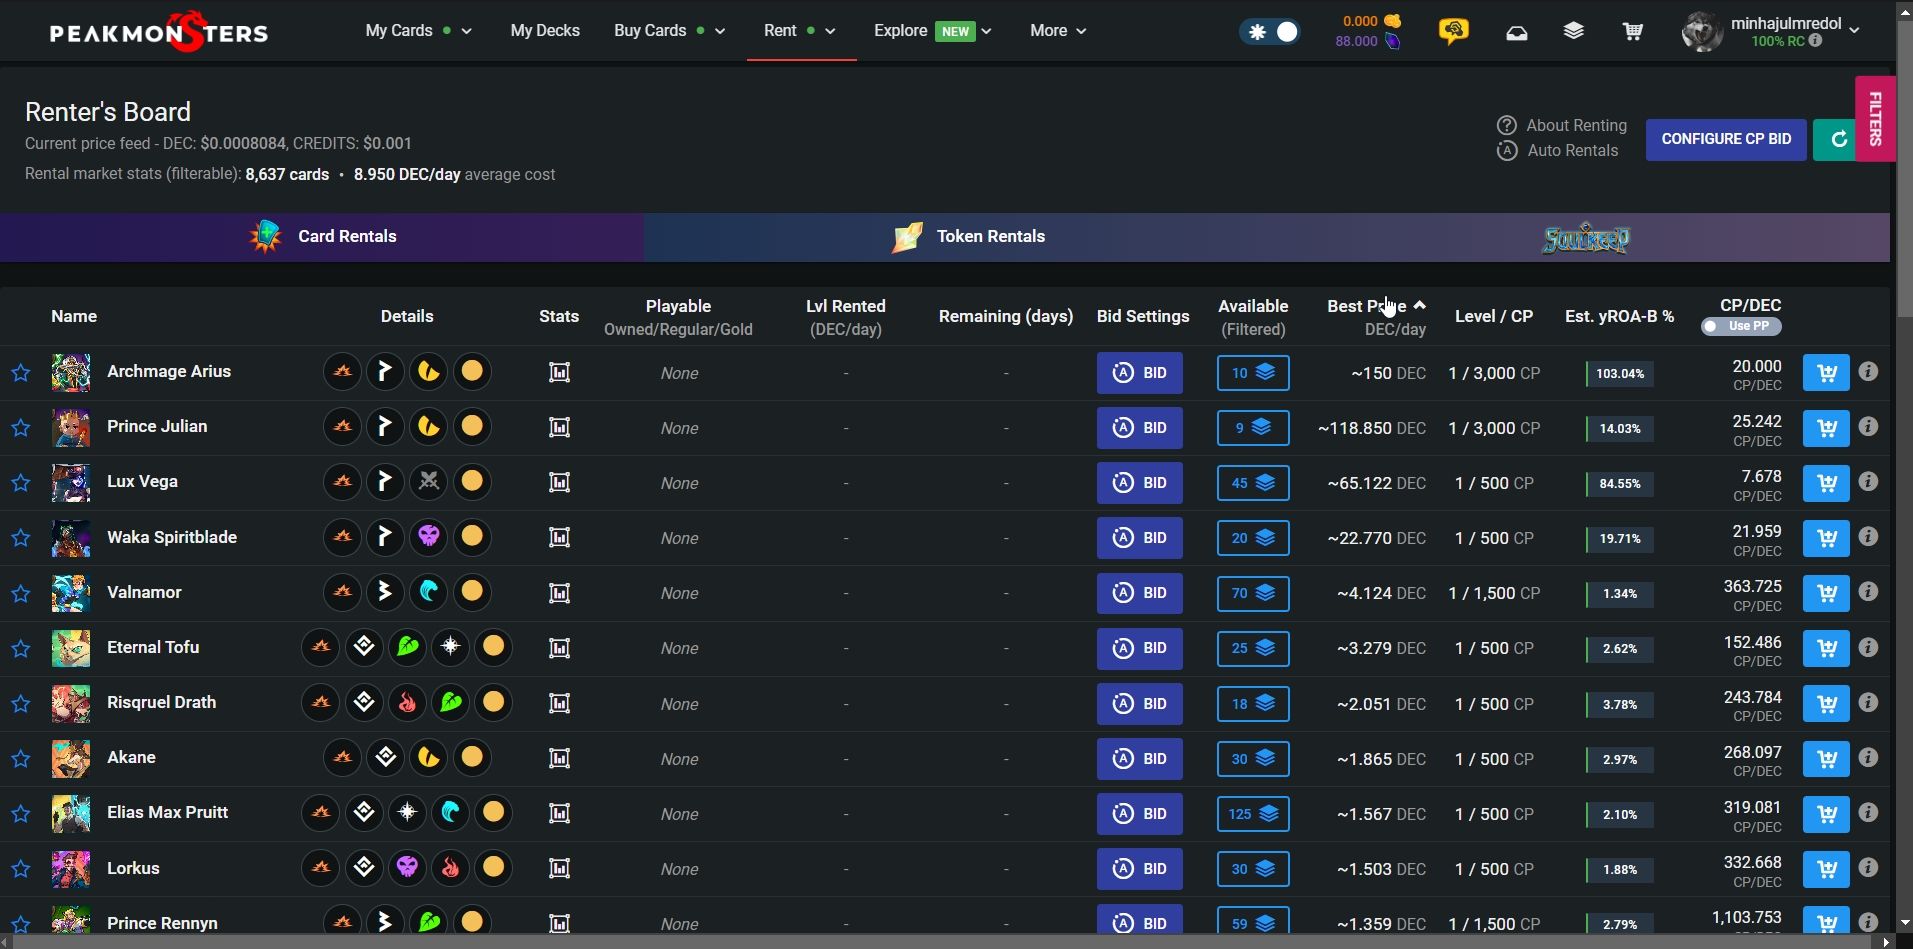Favorite Archmage Arius with the star icon
Screen dimensions: 1913x949
click(x=21, y=373)
